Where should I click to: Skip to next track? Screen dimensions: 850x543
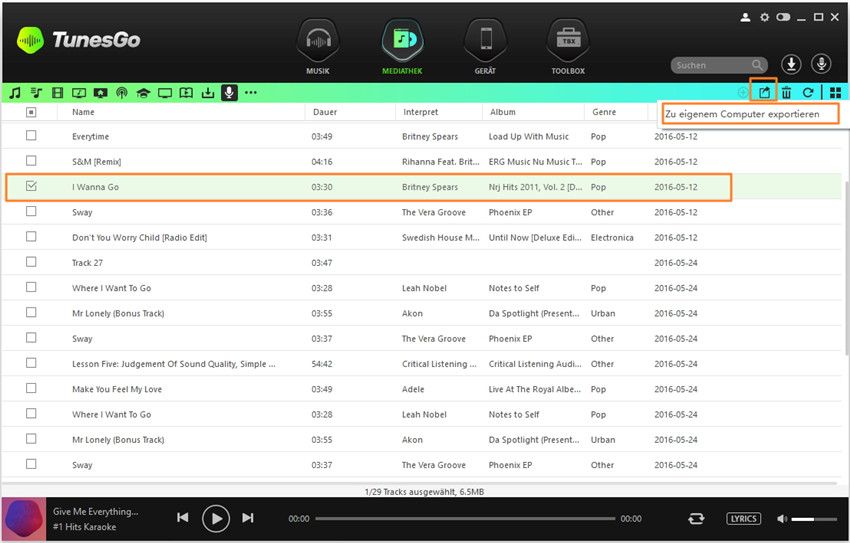248,518
